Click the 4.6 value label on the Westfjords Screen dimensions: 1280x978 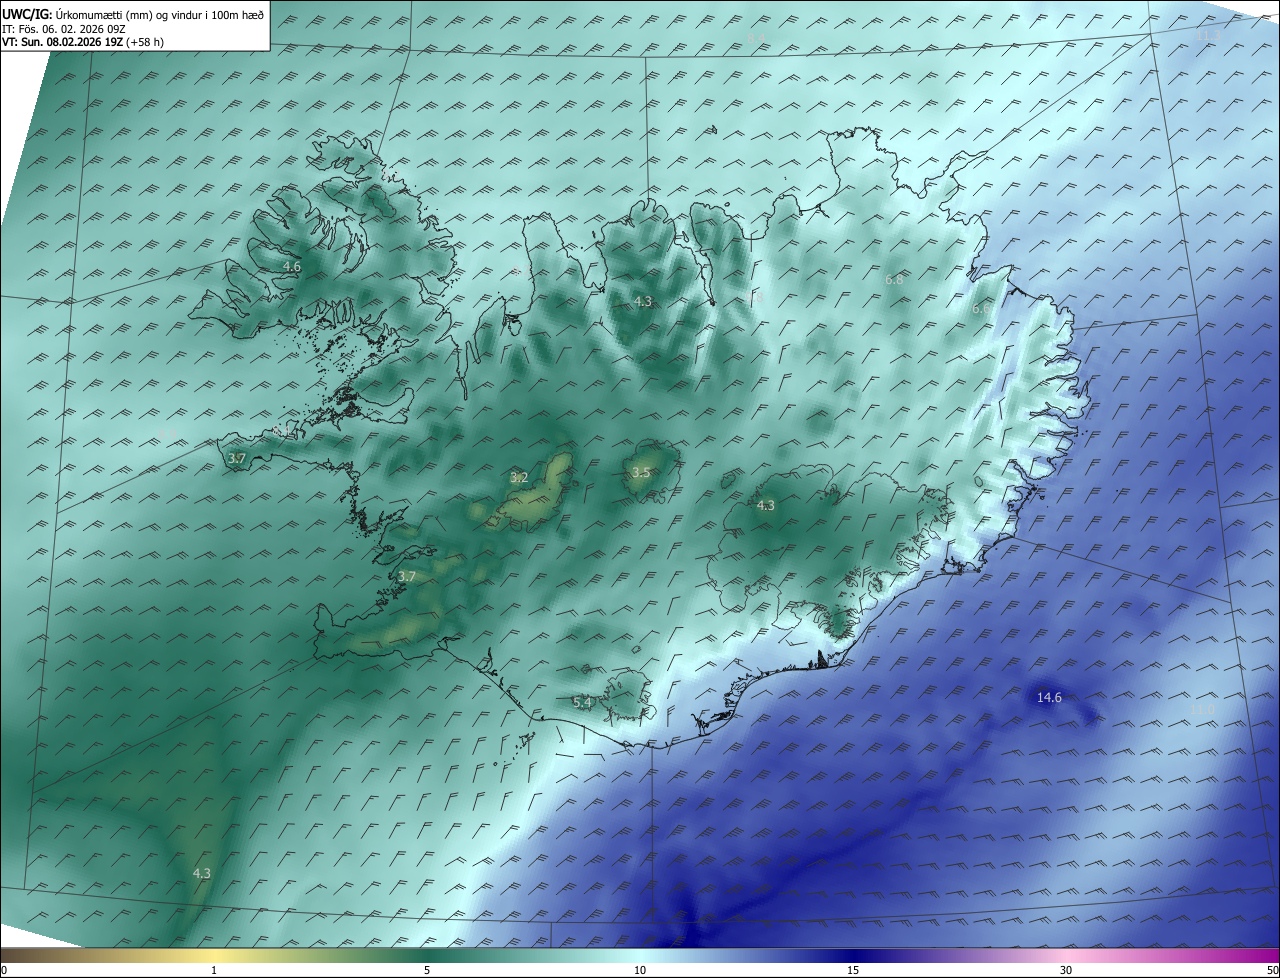(291, 267)
